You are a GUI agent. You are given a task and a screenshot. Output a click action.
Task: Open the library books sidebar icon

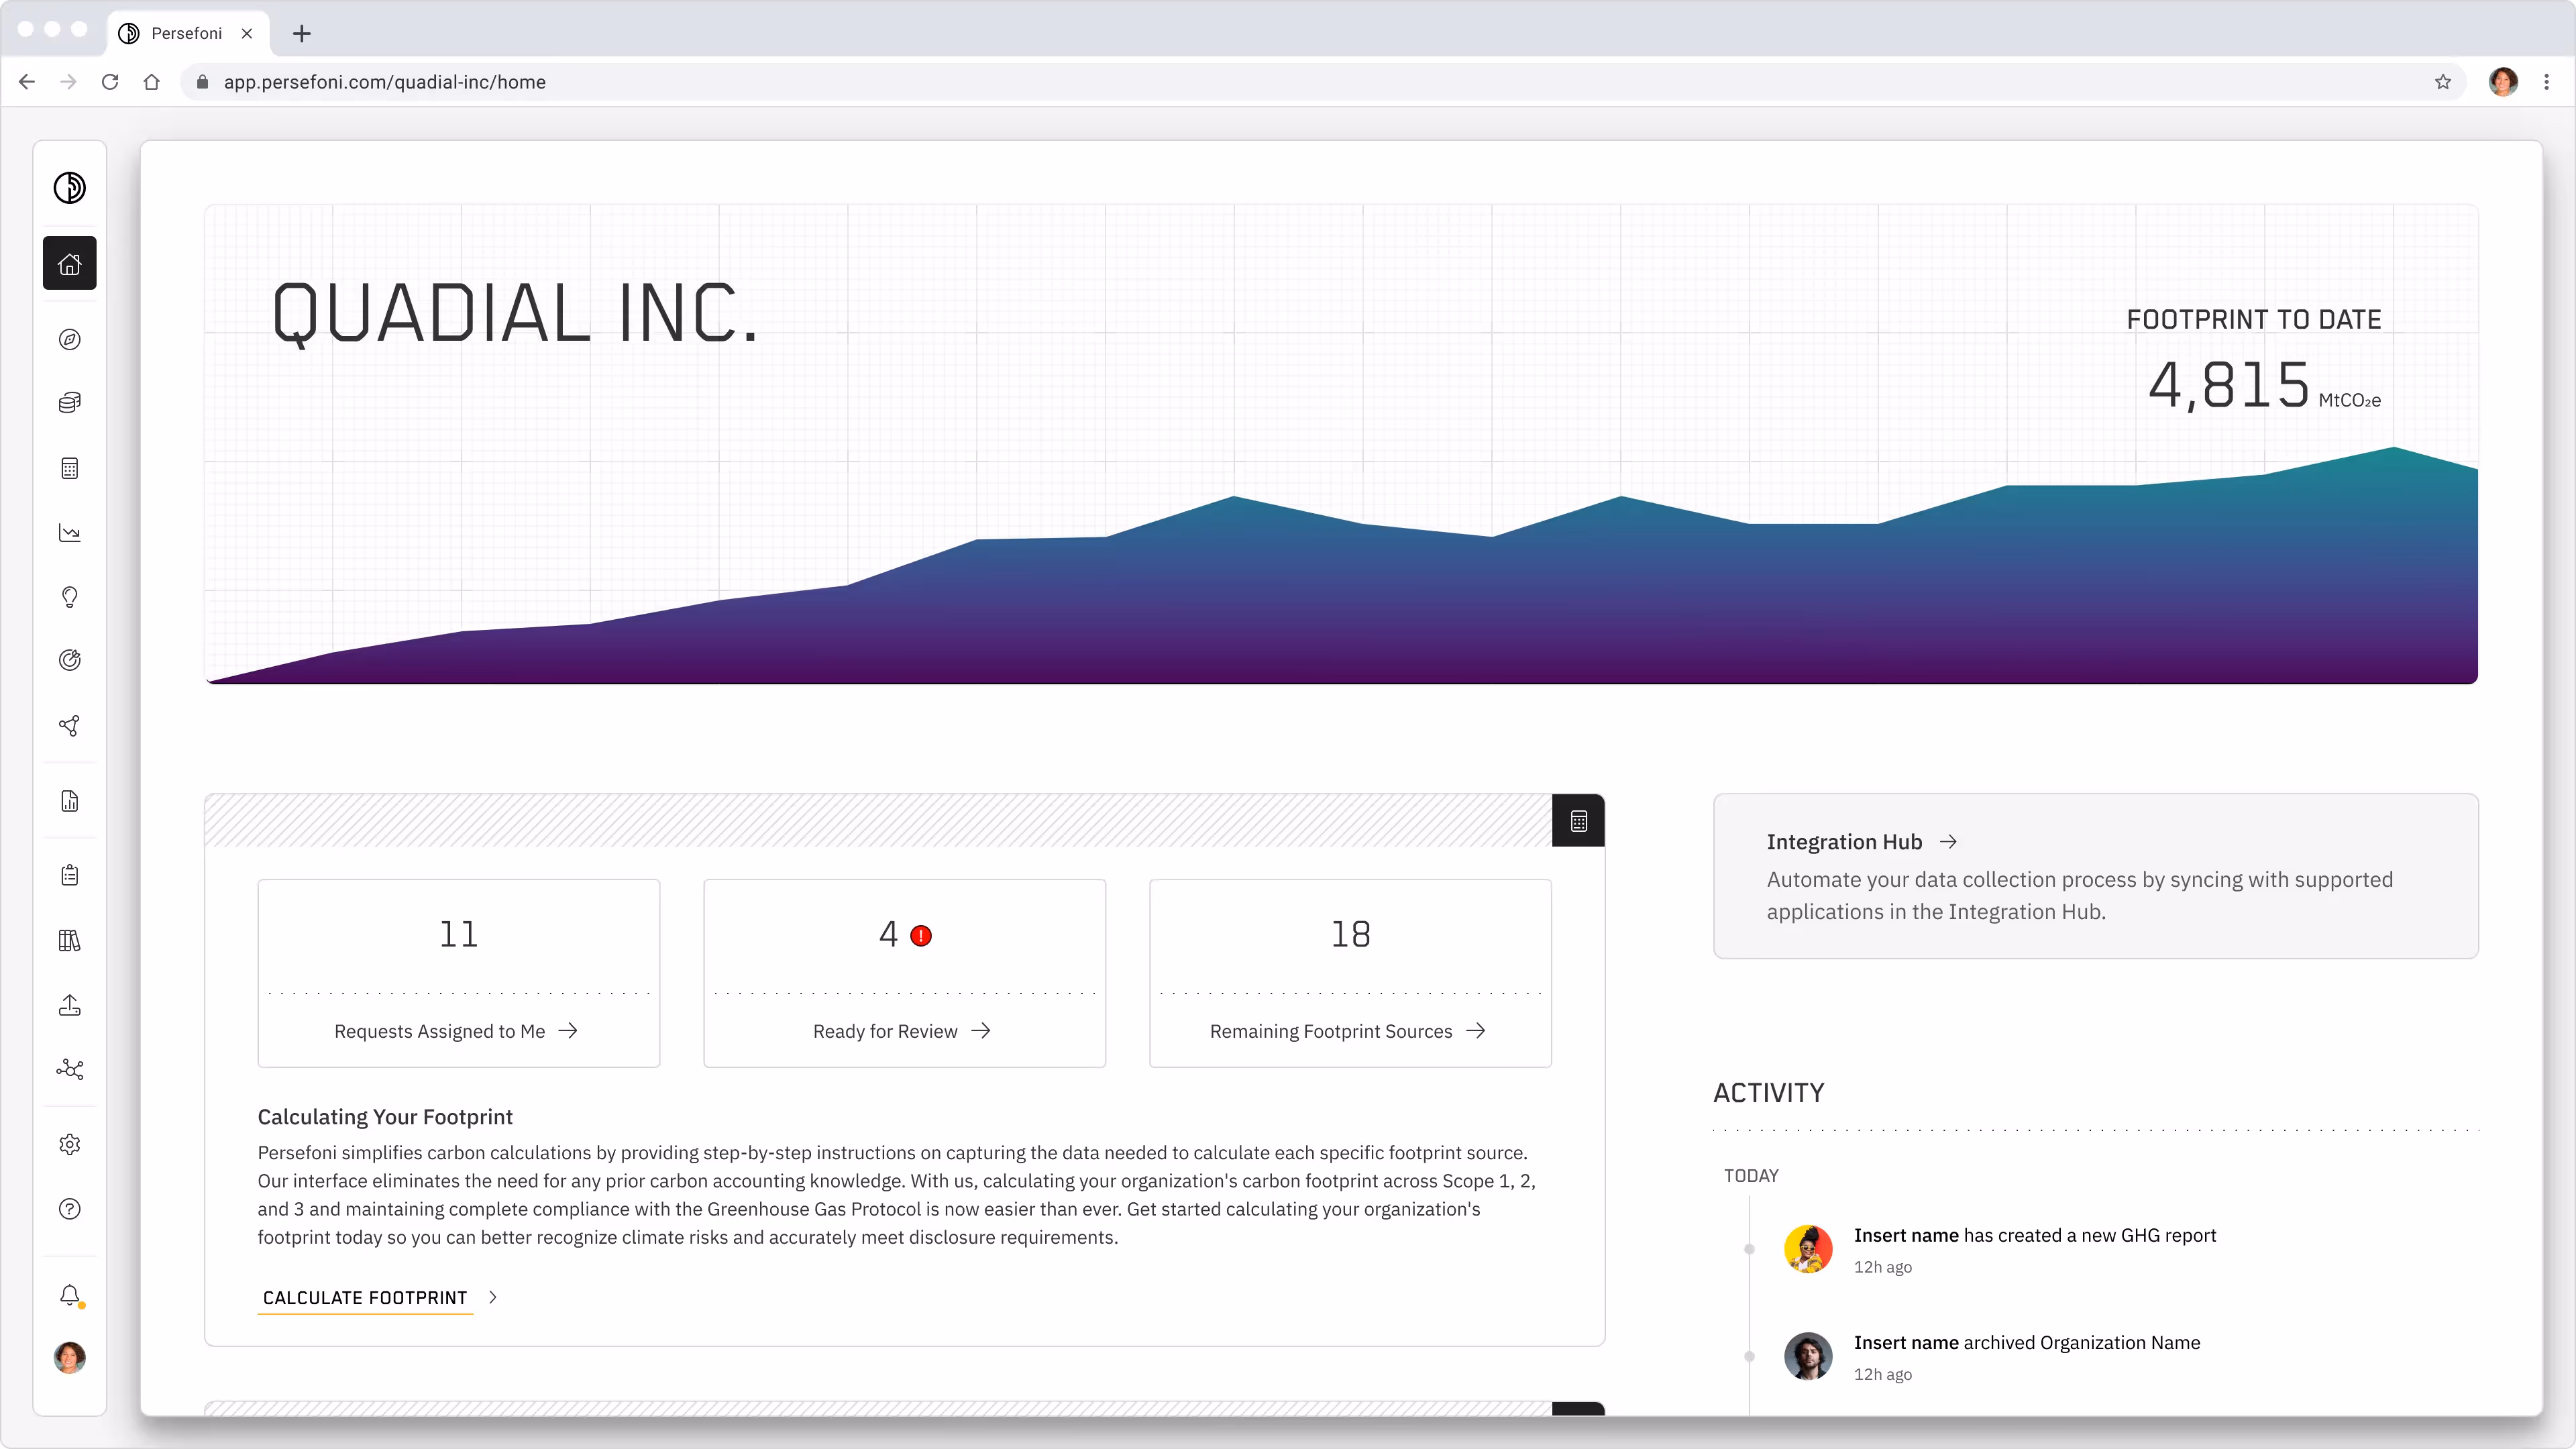coord(69,941)
